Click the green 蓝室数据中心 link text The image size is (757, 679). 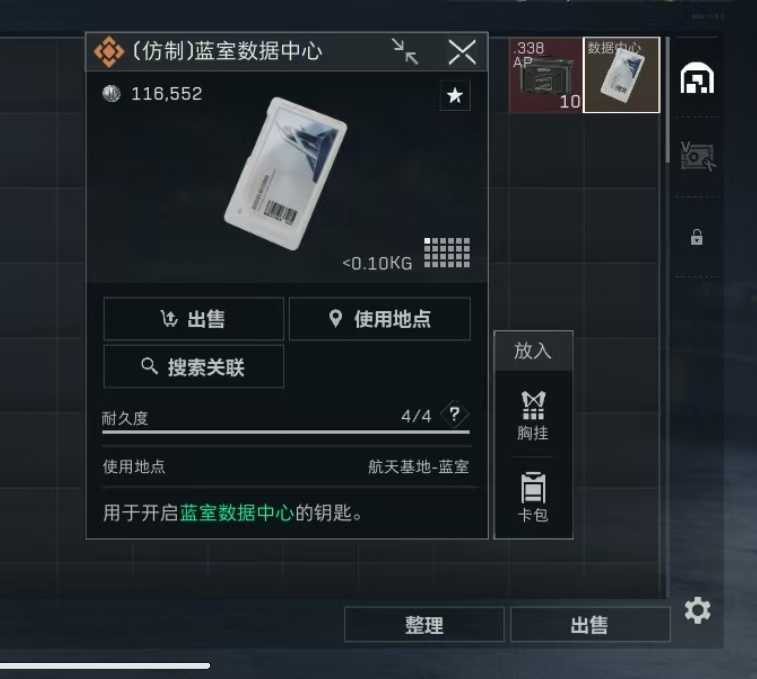click(x=237, y=513)
